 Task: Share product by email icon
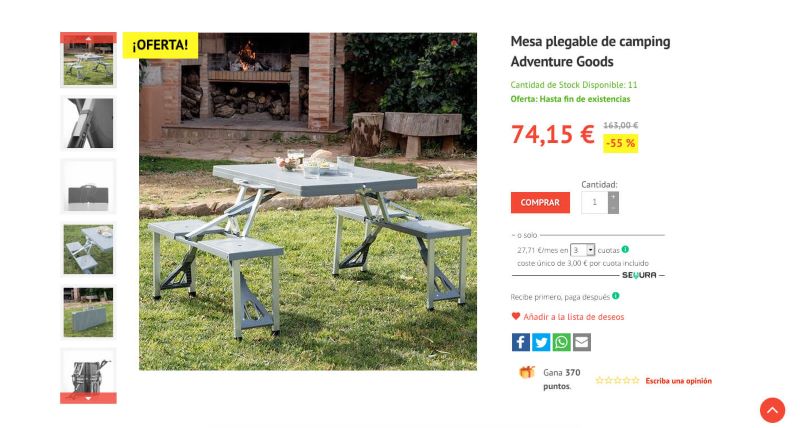pos(582,342)
